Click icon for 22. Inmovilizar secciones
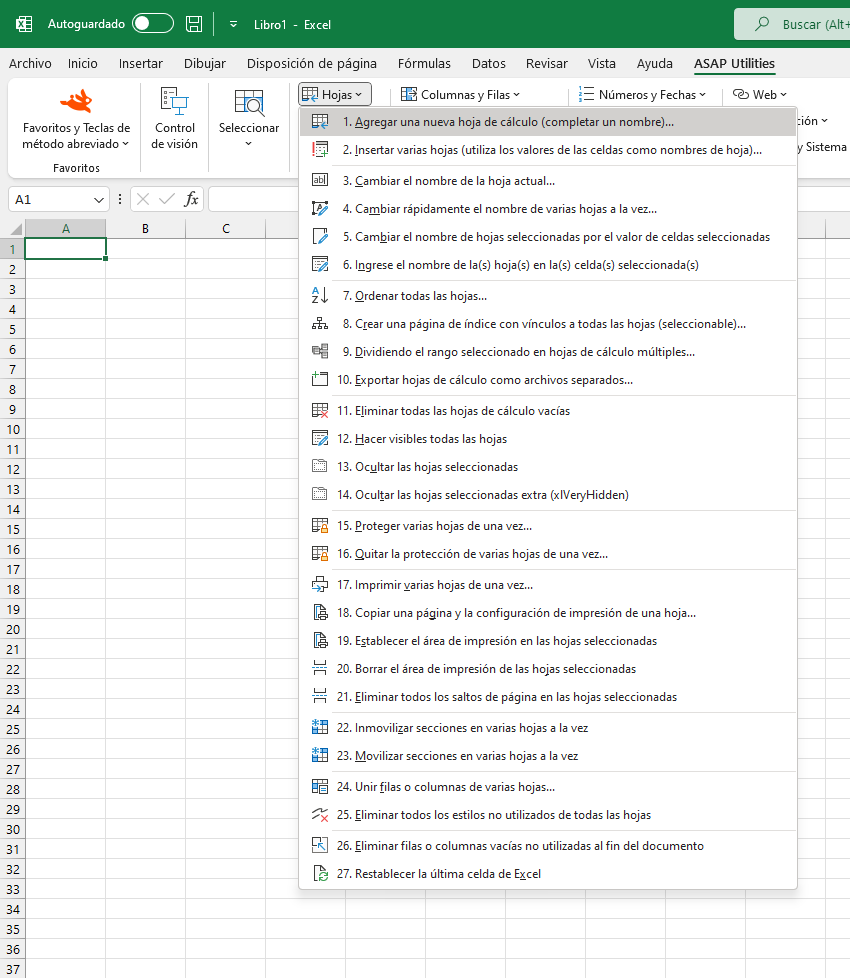 [x=320, y=727]
